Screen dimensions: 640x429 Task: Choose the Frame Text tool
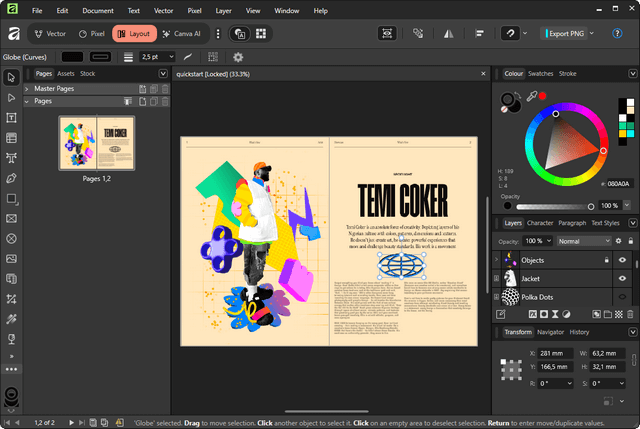pos(11,118)
